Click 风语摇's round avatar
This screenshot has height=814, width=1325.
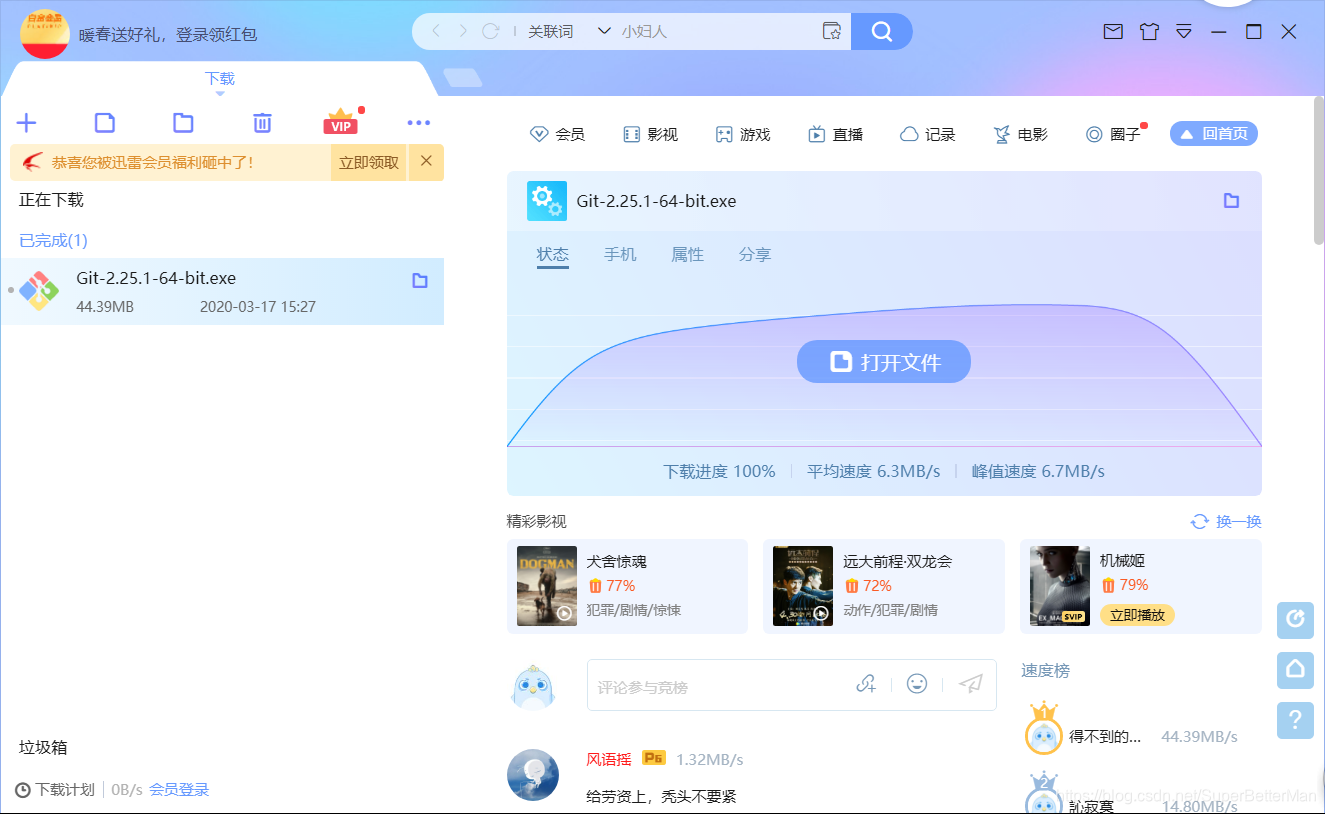tap(533, 775)
